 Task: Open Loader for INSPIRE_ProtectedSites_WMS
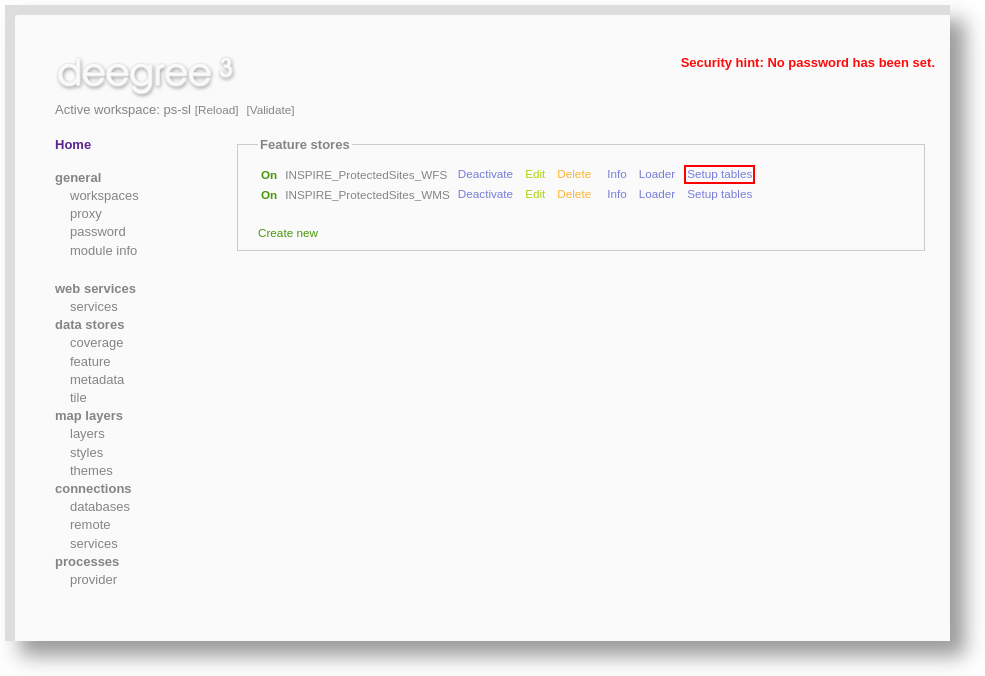coord(656,194)
